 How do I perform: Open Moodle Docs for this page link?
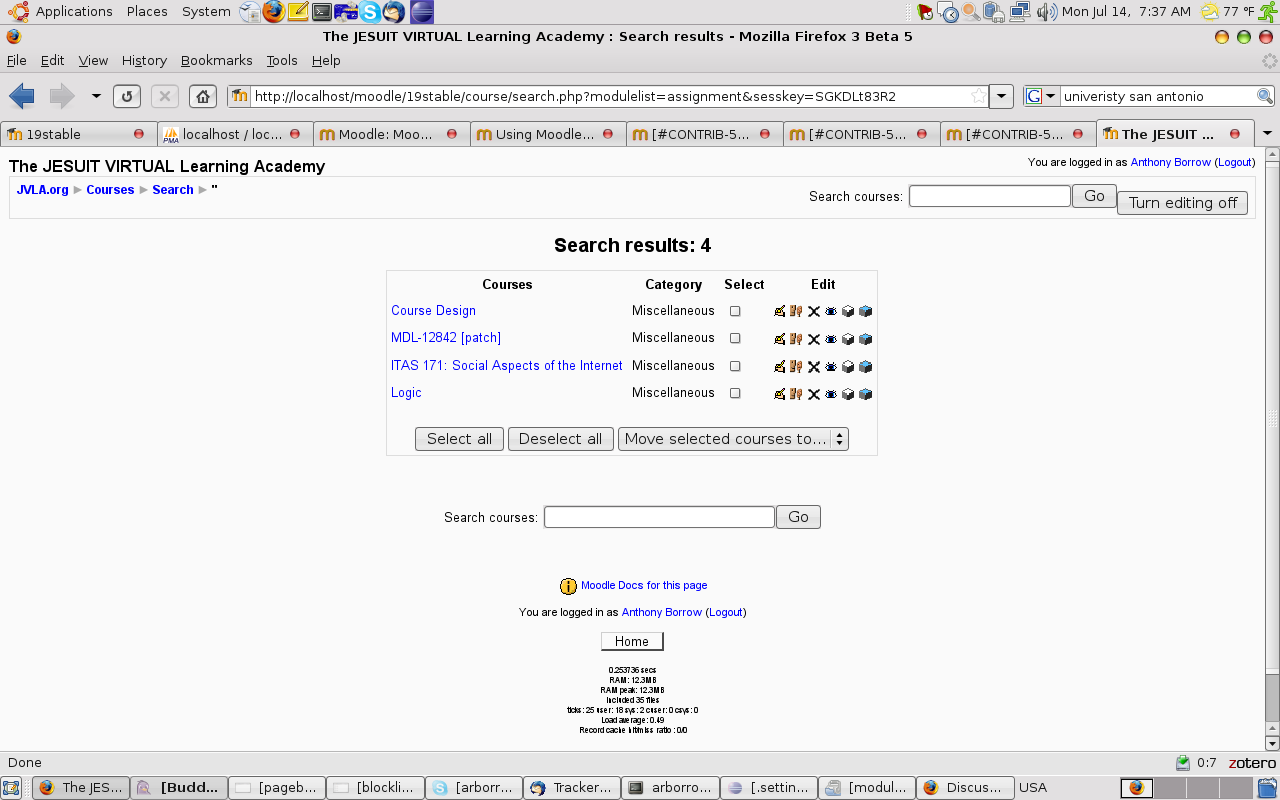pos(644,586)
